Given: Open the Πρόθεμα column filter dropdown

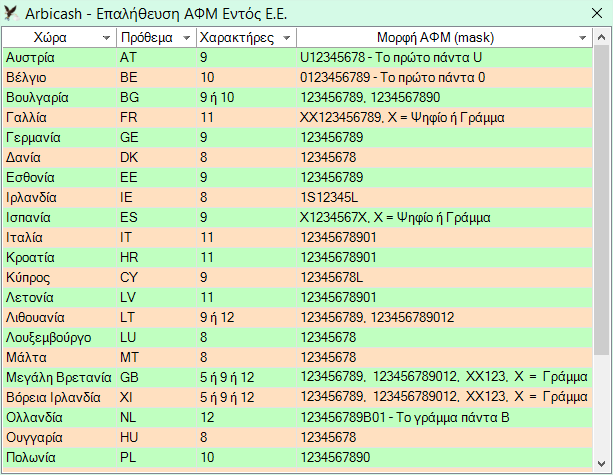Looking at the screenshot, I should [186, 38].
